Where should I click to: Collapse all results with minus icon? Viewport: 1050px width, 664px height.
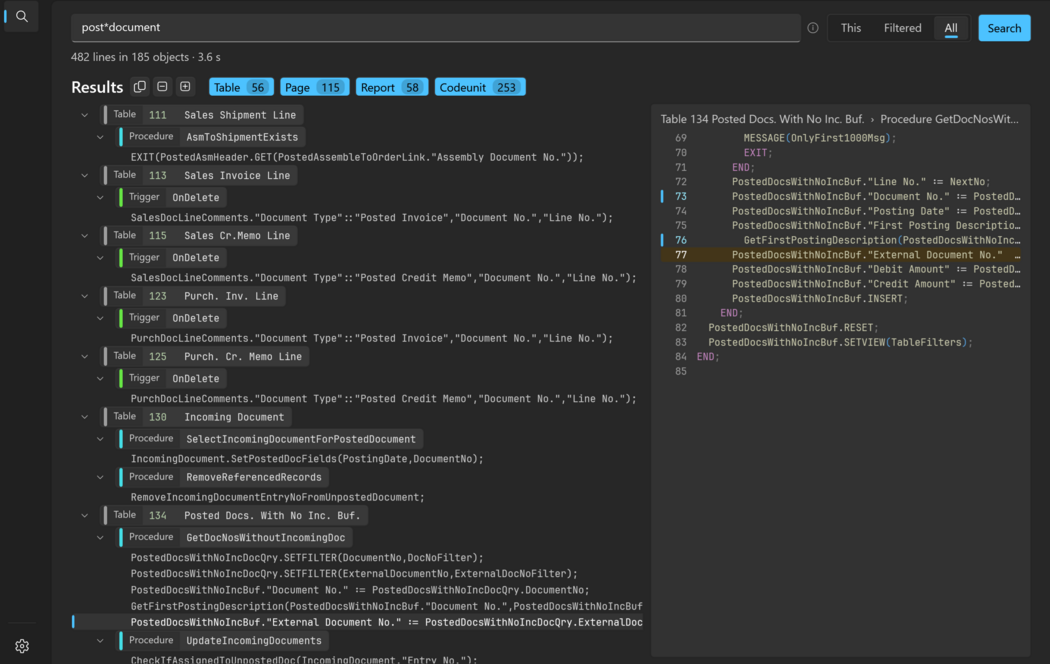[163, 86]
